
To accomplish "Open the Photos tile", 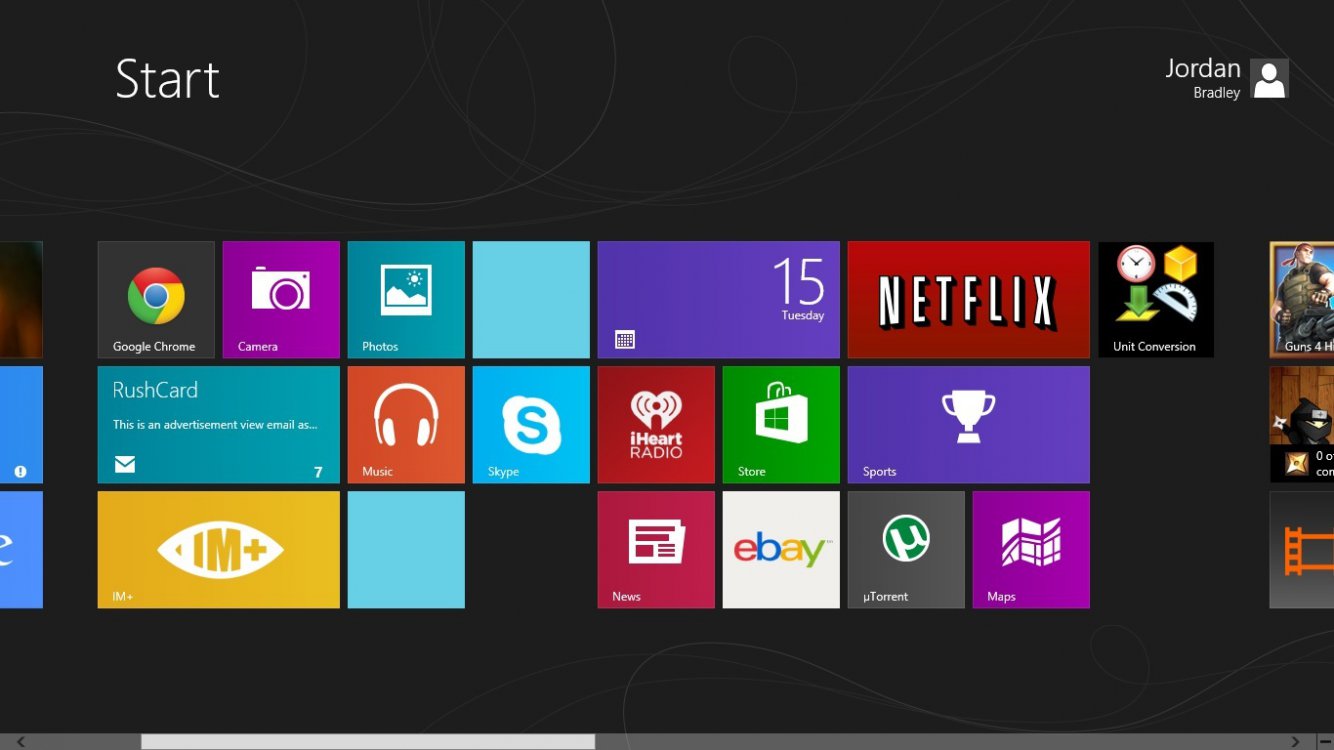I will point(406,299).
